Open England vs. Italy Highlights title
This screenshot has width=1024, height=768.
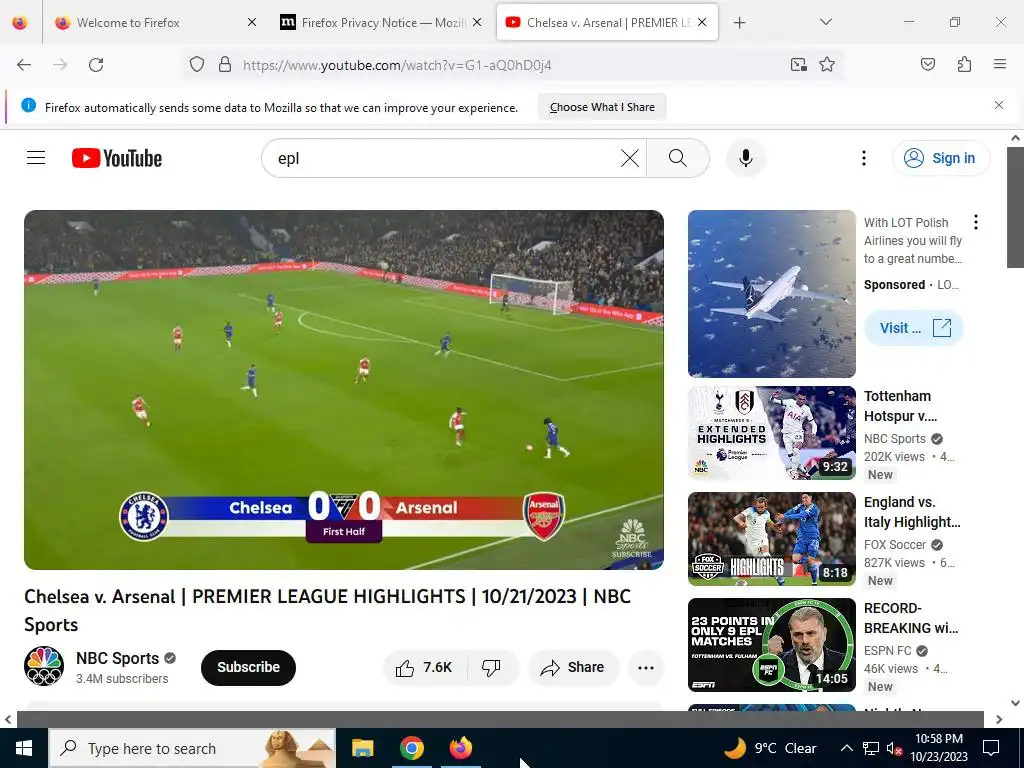coord(912,512)
